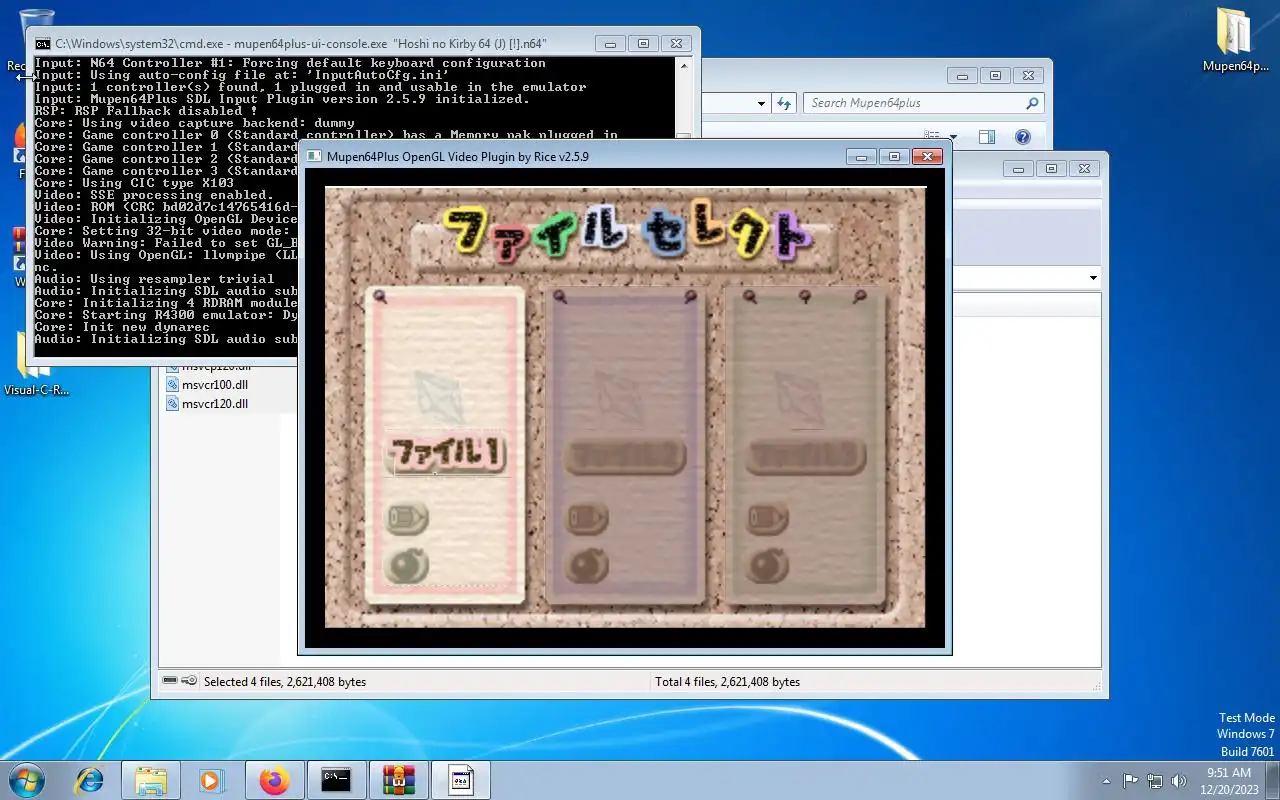Image resolution: width=1280 pixels, height=800 pixels.
Task: Open the cmd.exe window system menu icon
Action: tap(42, 44)
